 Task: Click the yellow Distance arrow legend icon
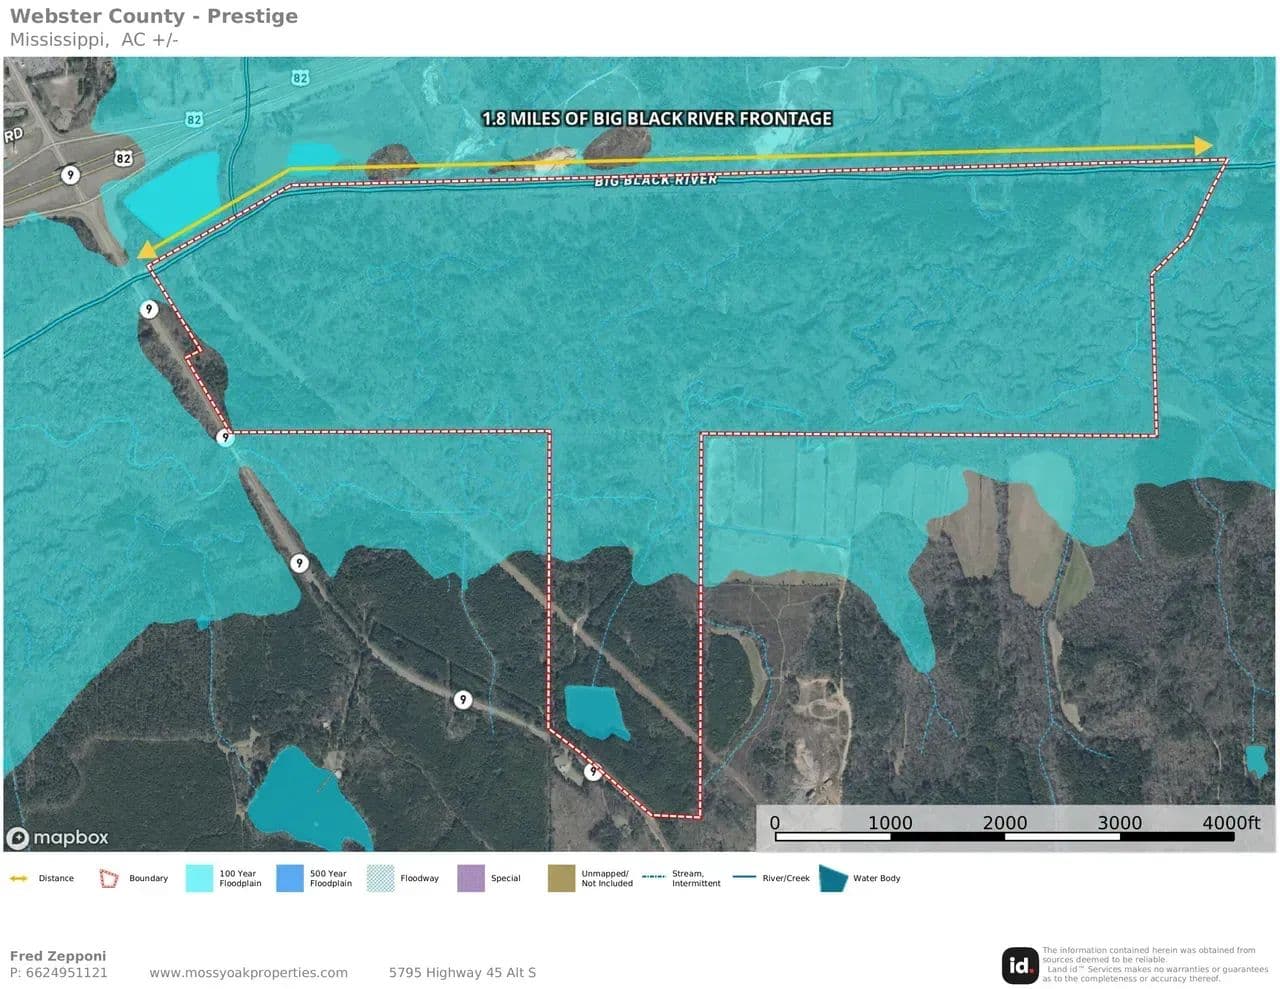pos(18,879)
